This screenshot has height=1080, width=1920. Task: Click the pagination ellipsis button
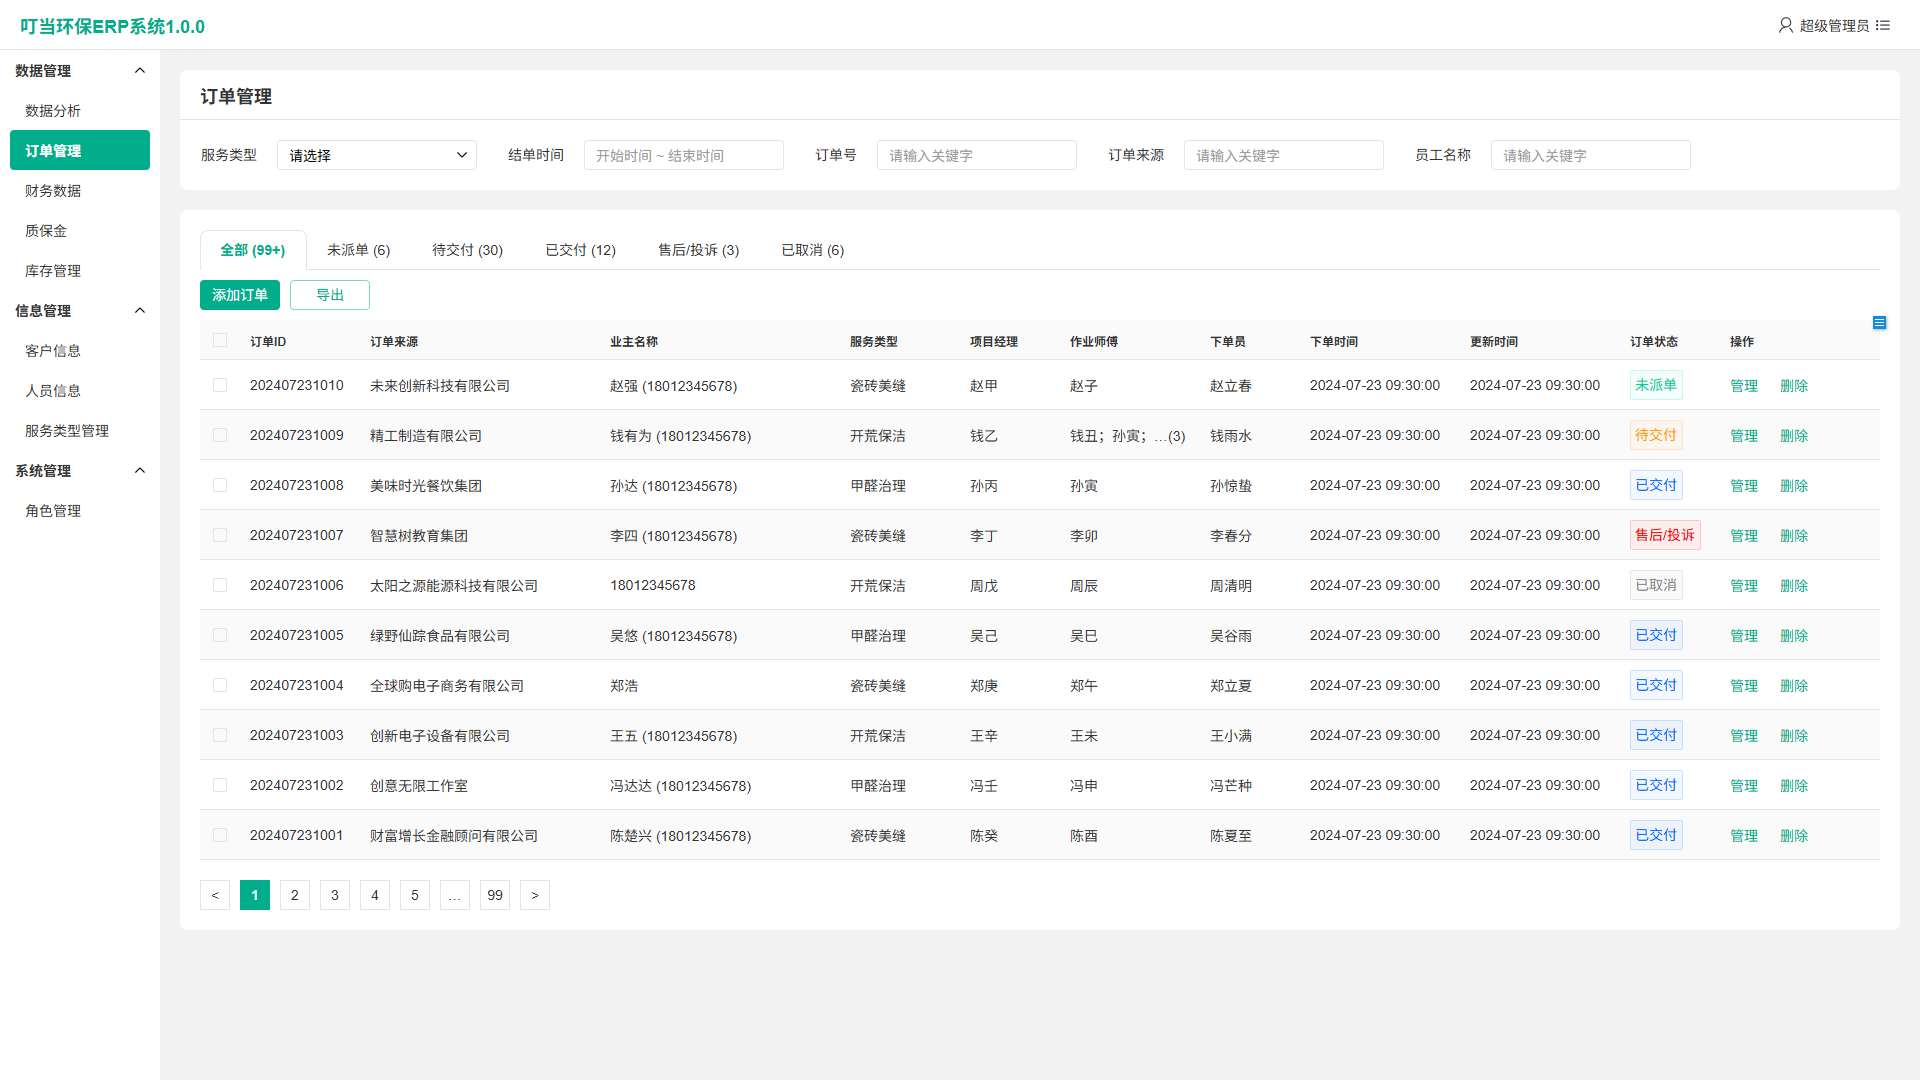click(x=455, y=895)
